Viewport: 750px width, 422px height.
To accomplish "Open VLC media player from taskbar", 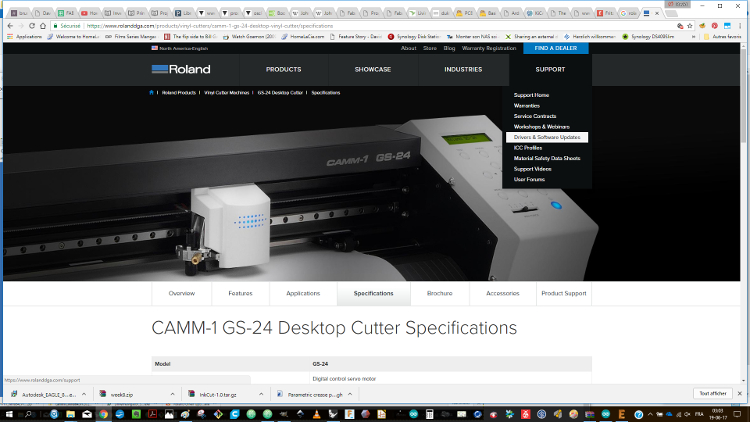I will 317,414.
